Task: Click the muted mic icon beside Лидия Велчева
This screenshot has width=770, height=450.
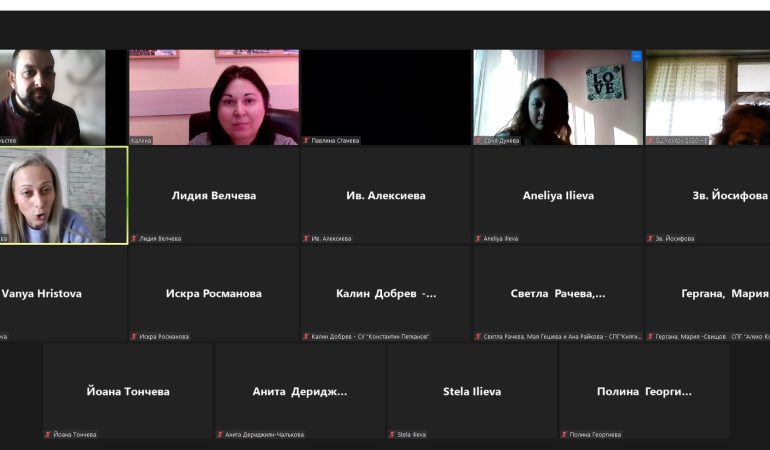Action: [134, 239]
